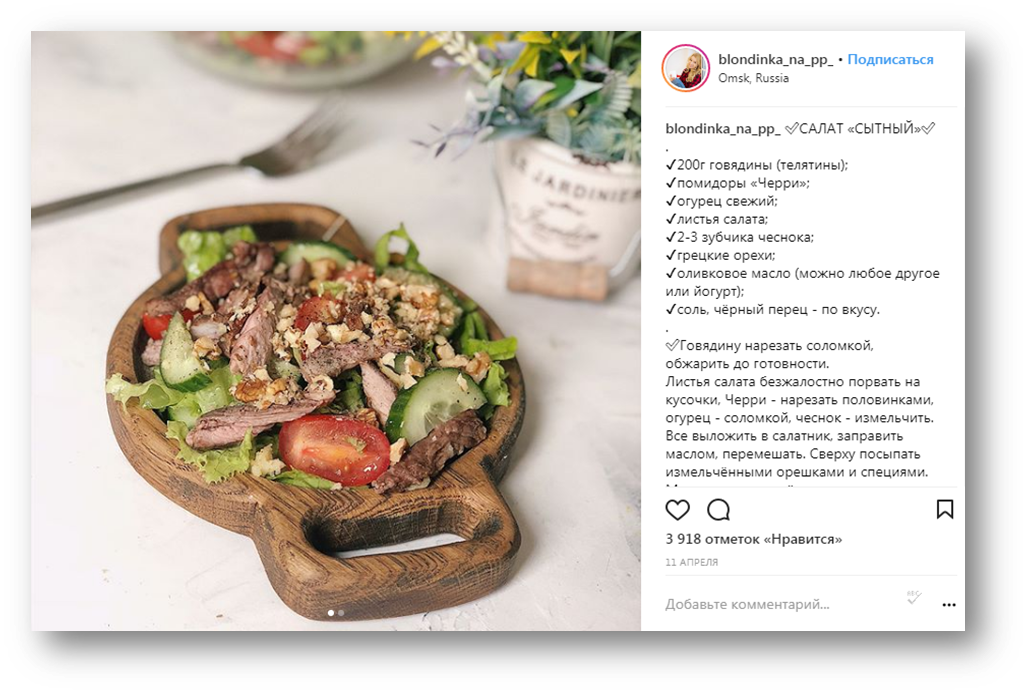Follow the account via Подписаться
The height and width of the screenshot is (693, 1028).
[890, 60]
